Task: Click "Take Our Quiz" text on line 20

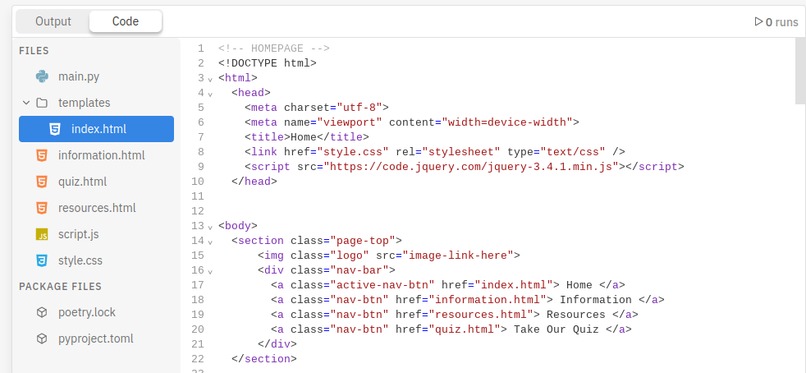Action: (x=556, y=329)
